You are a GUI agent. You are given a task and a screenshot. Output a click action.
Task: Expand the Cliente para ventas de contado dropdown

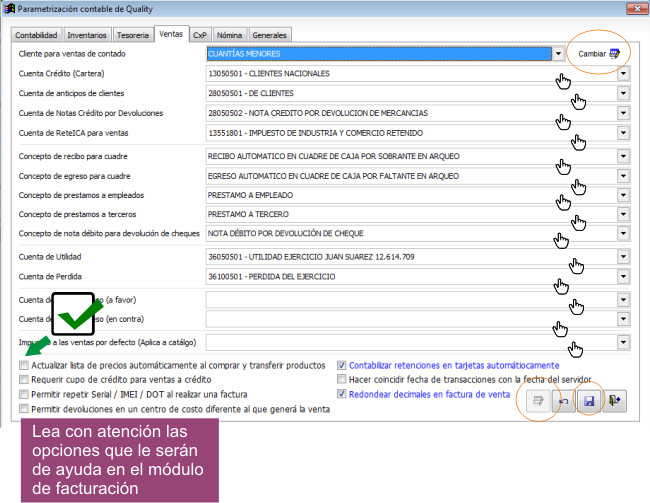[x=558, y=53]
